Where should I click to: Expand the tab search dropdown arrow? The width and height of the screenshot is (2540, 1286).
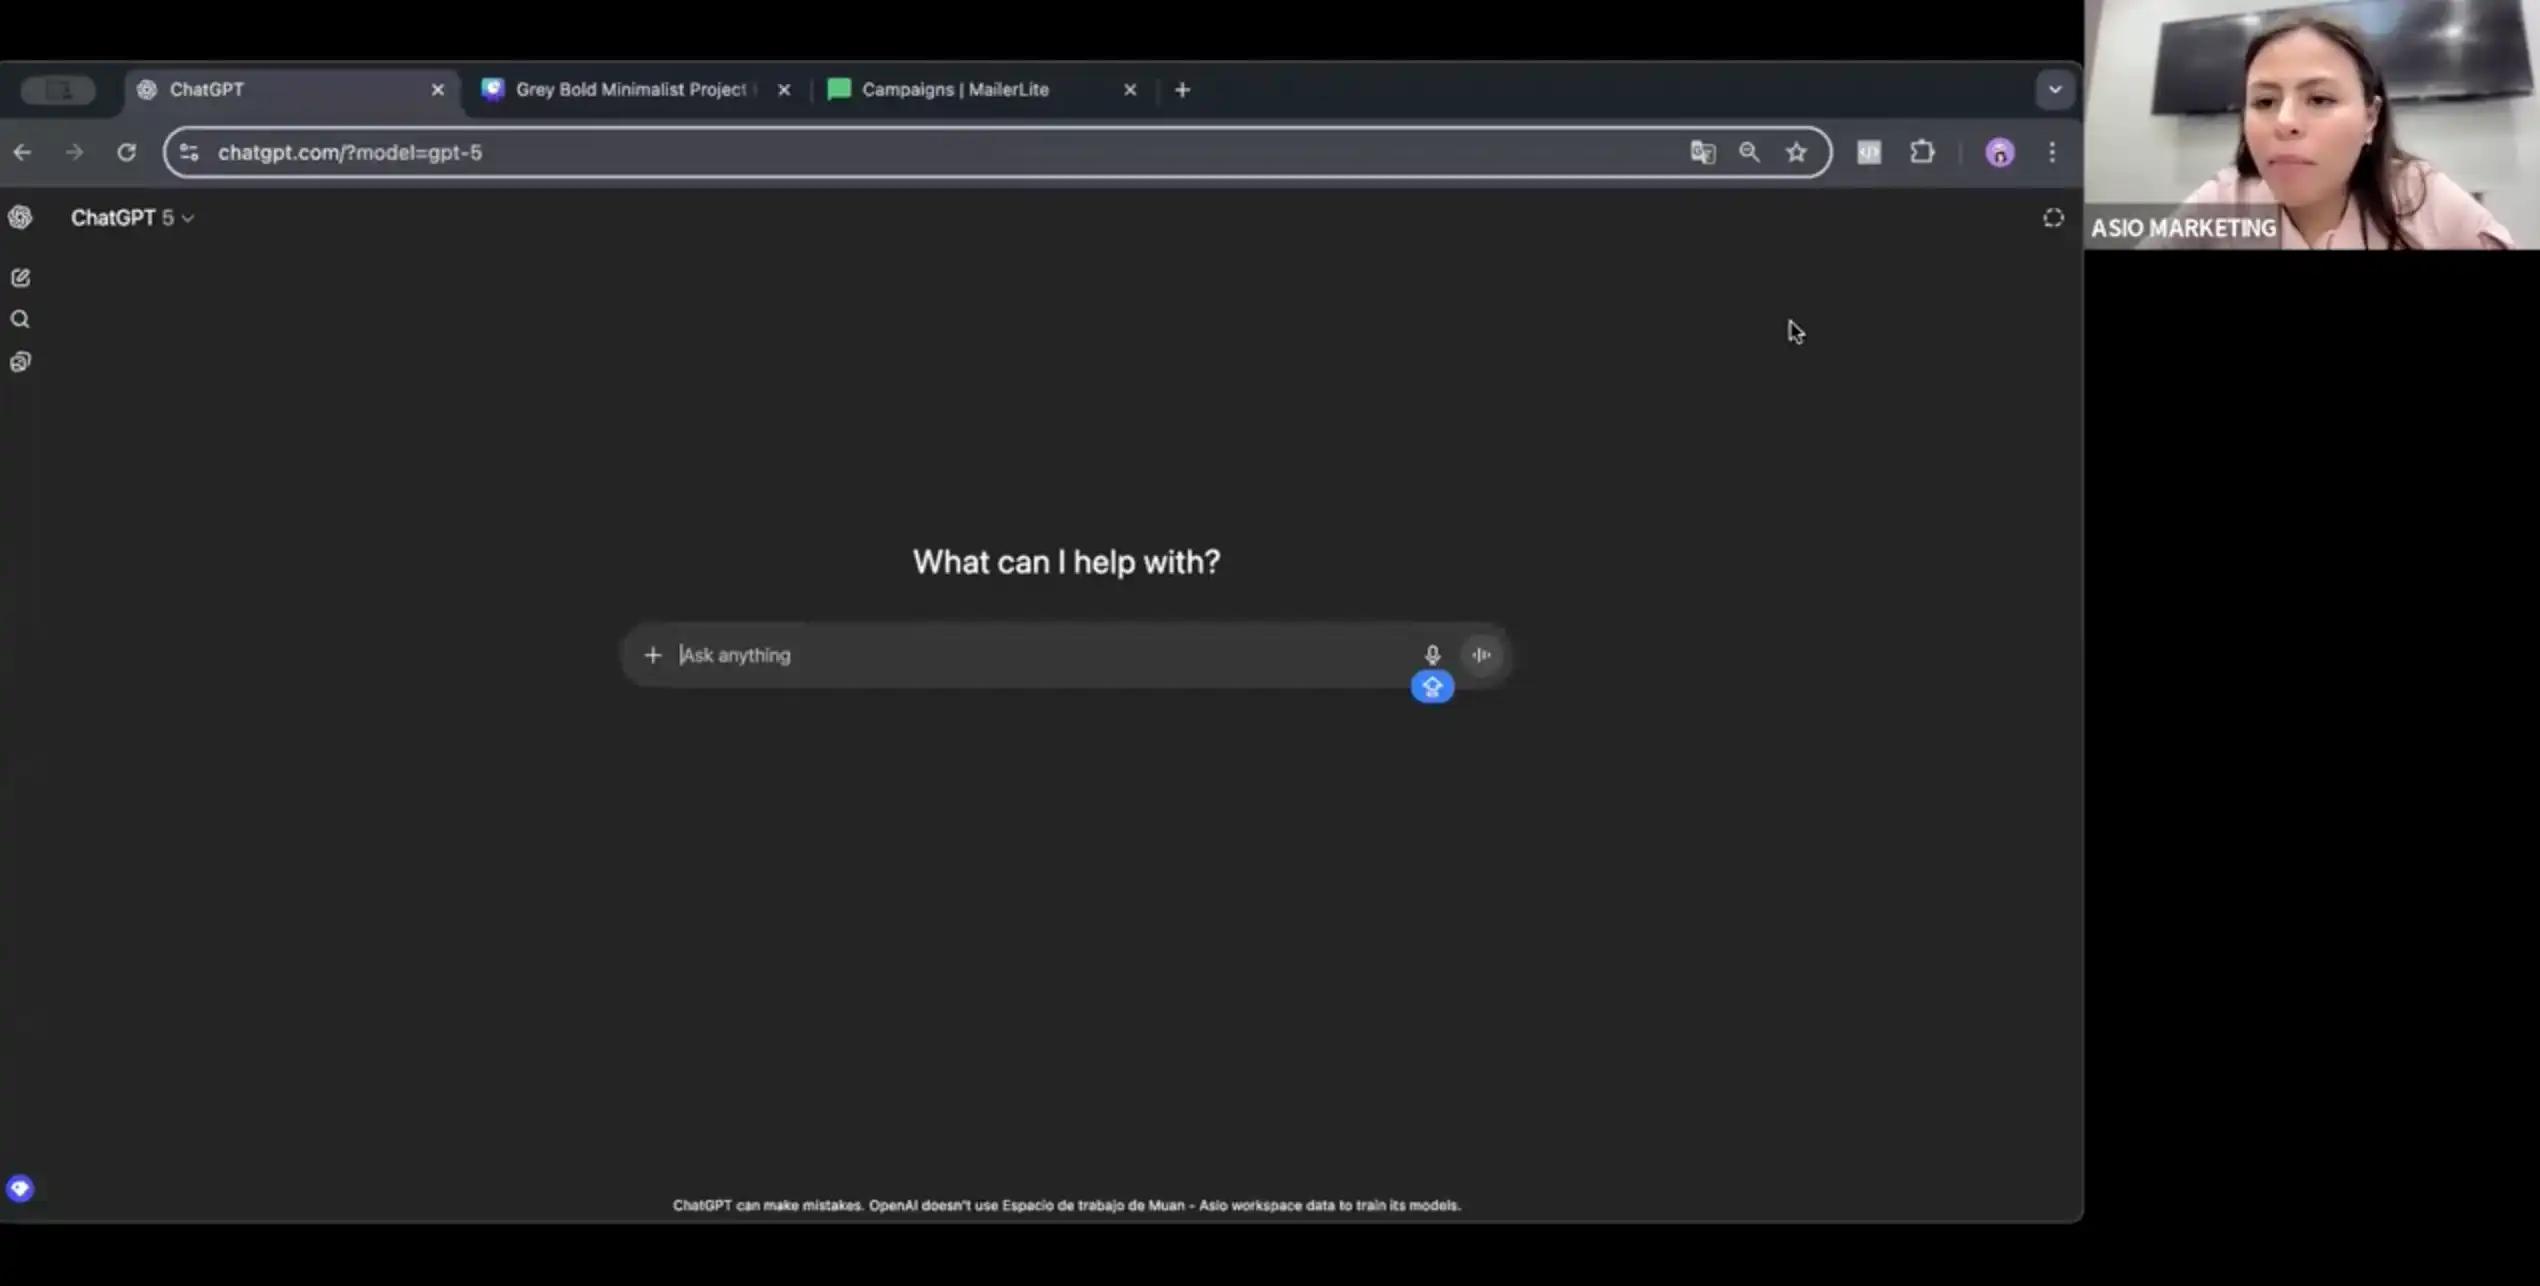2054,90
